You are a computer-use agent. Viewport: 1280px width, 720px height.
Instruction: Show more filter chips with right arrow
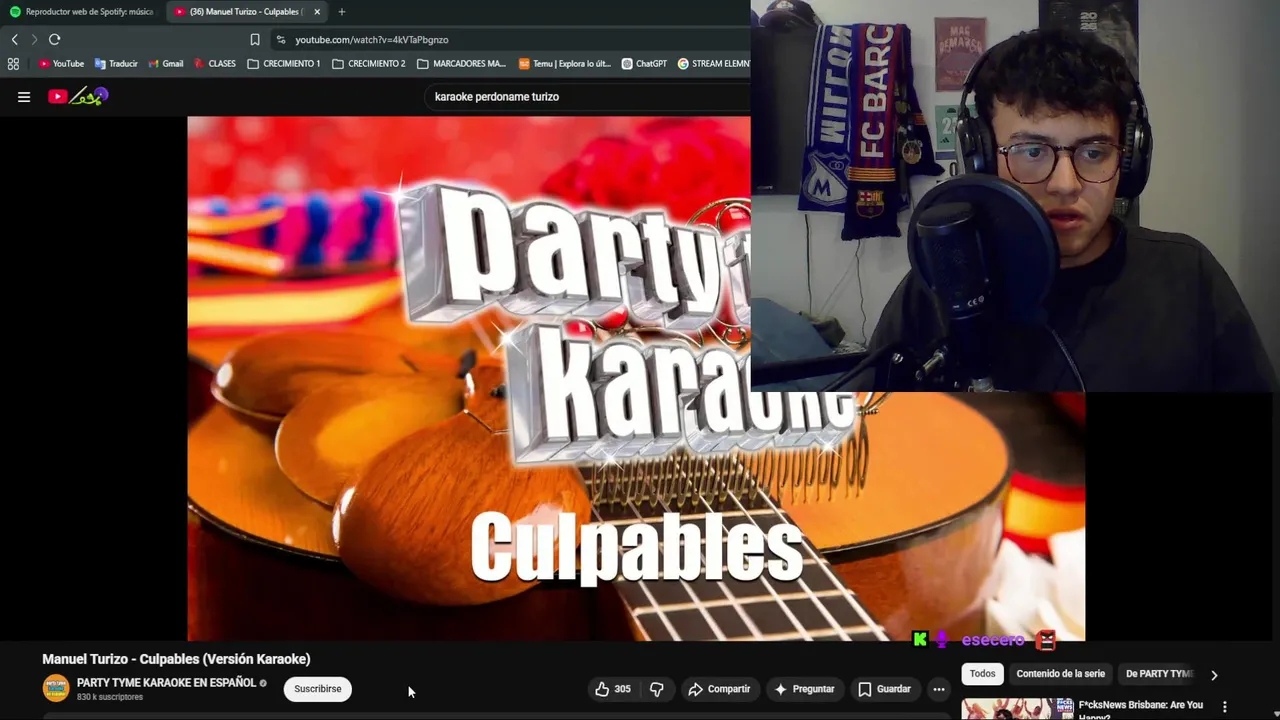point(1214,675)
